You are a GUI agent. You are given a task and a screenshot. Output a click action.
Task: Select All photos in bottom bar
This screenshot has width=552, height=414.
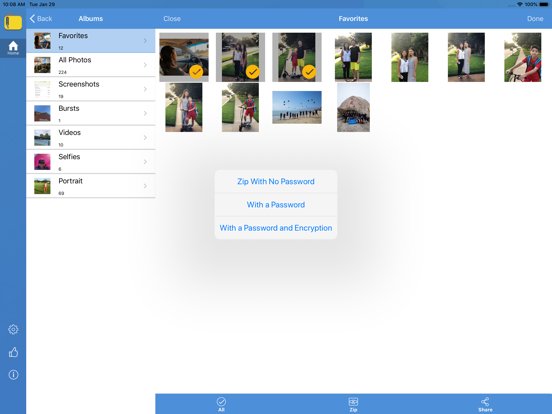coord(221,404)
